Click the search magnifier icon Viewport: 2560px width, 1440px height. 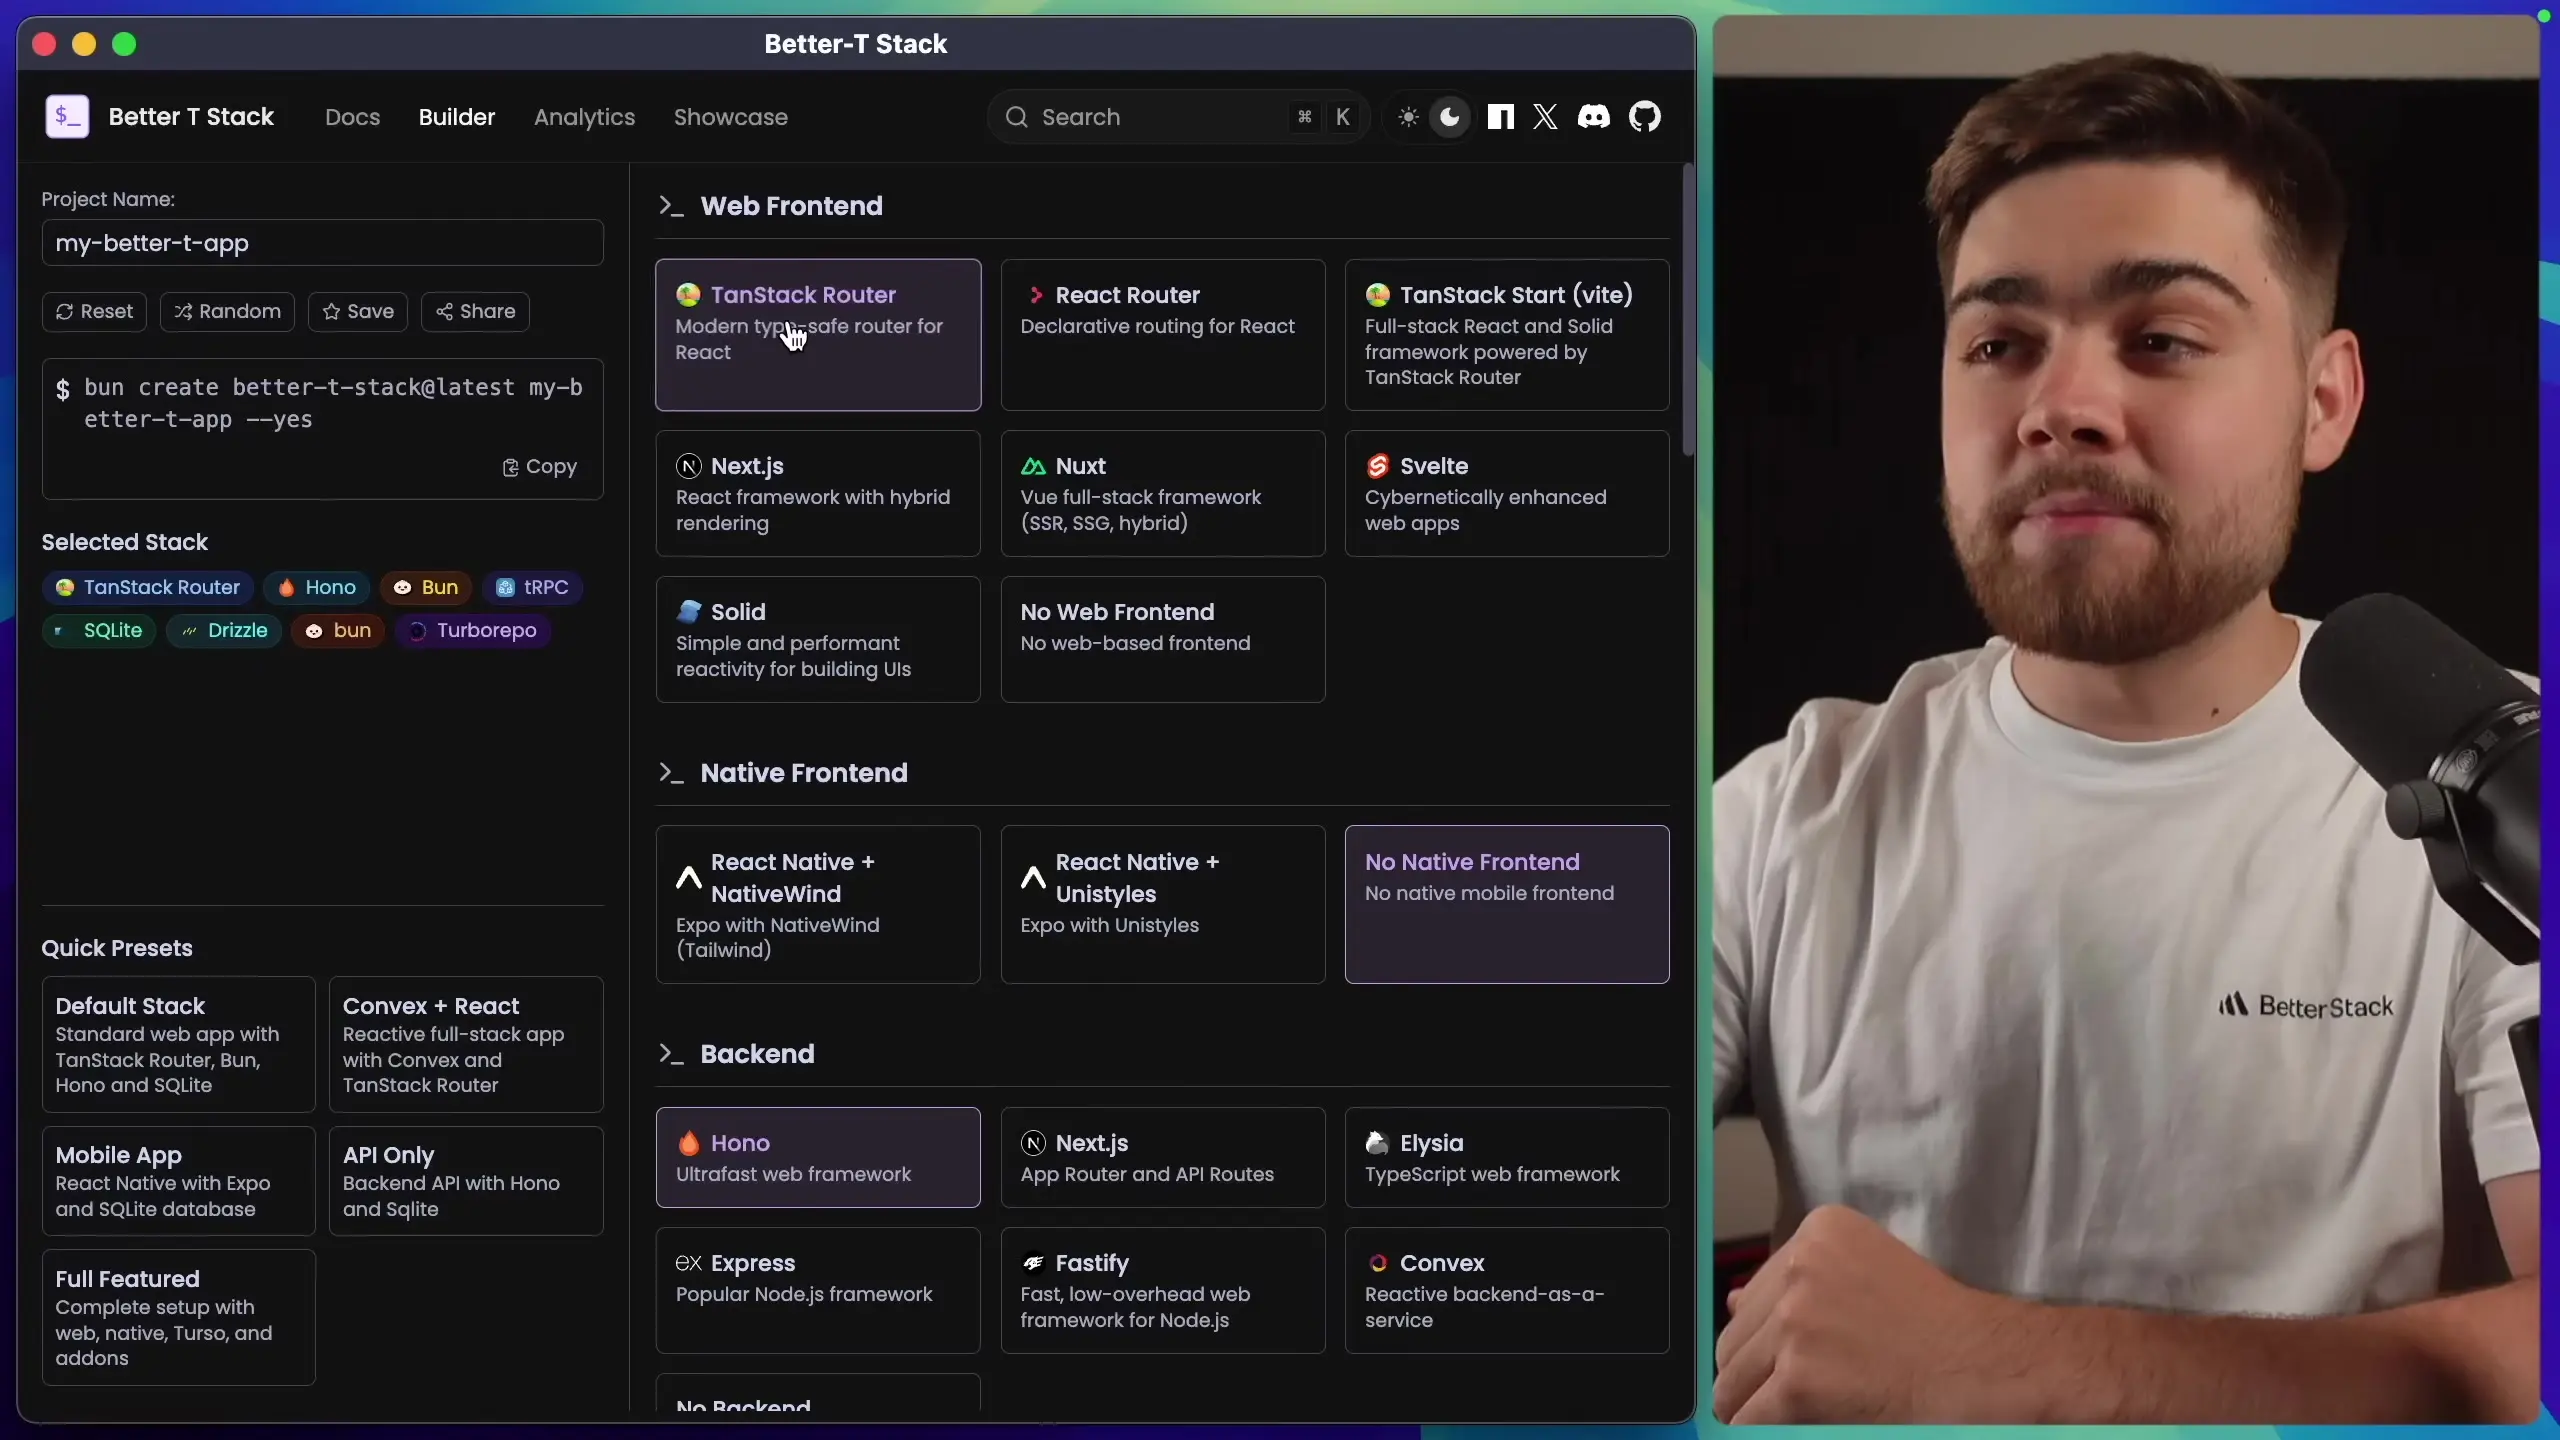(x=1017, y=117)
